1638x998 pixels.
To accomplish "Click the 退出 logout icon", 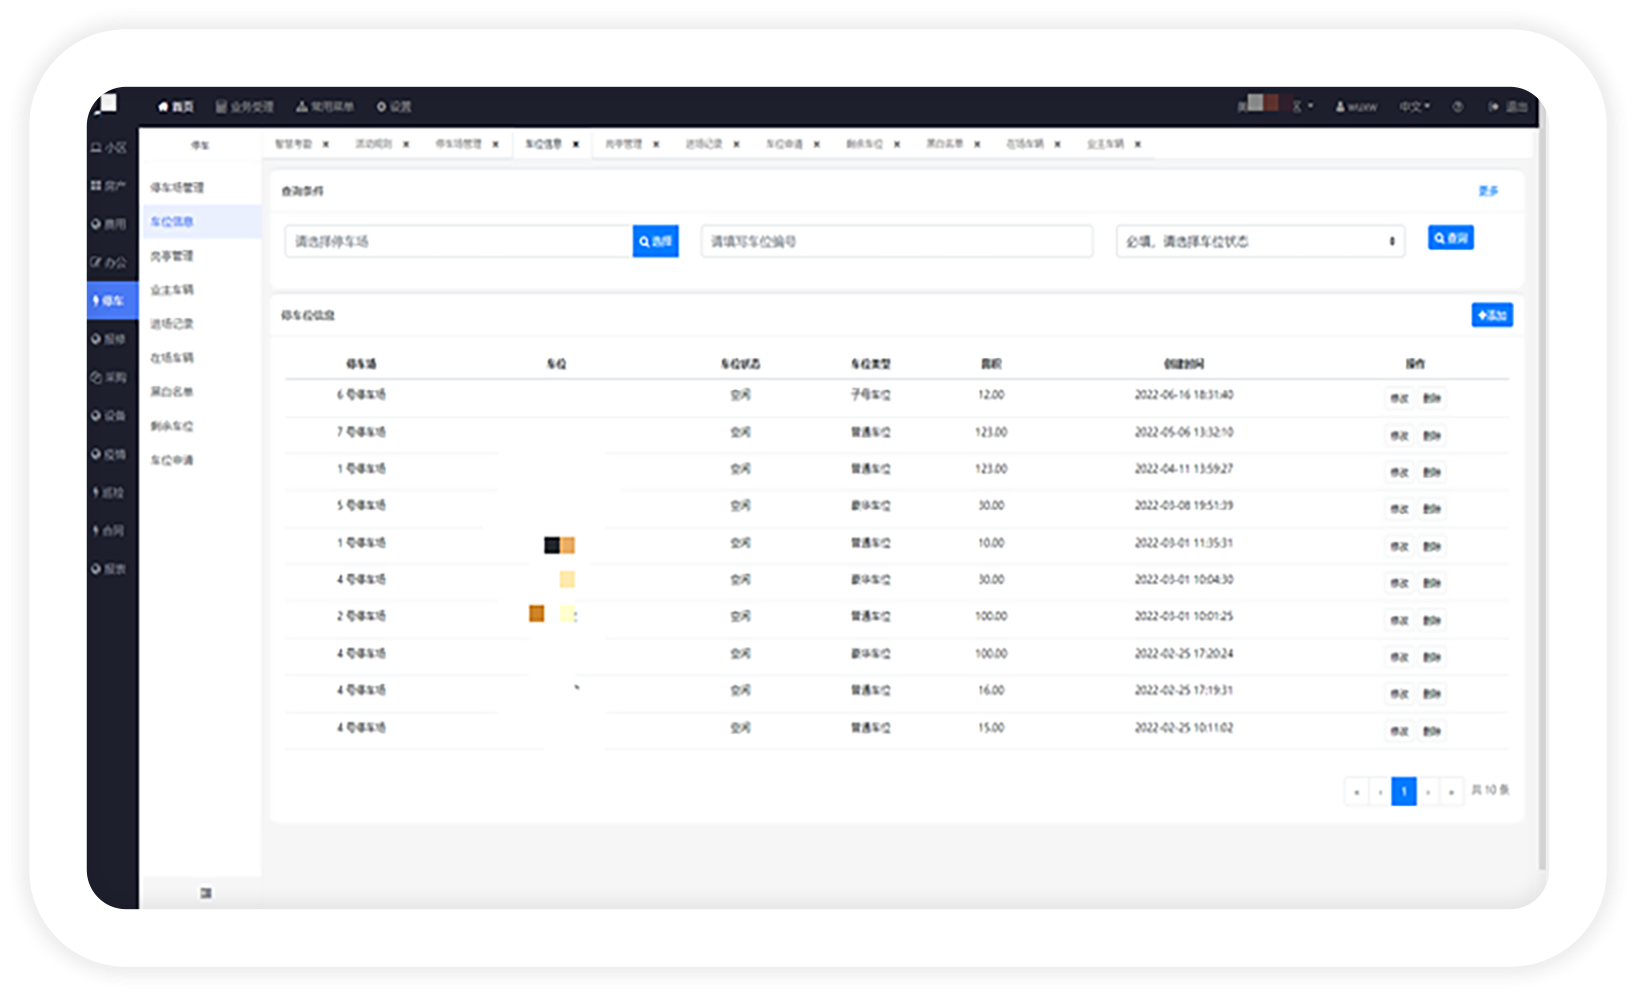I will coord(1494,107).
